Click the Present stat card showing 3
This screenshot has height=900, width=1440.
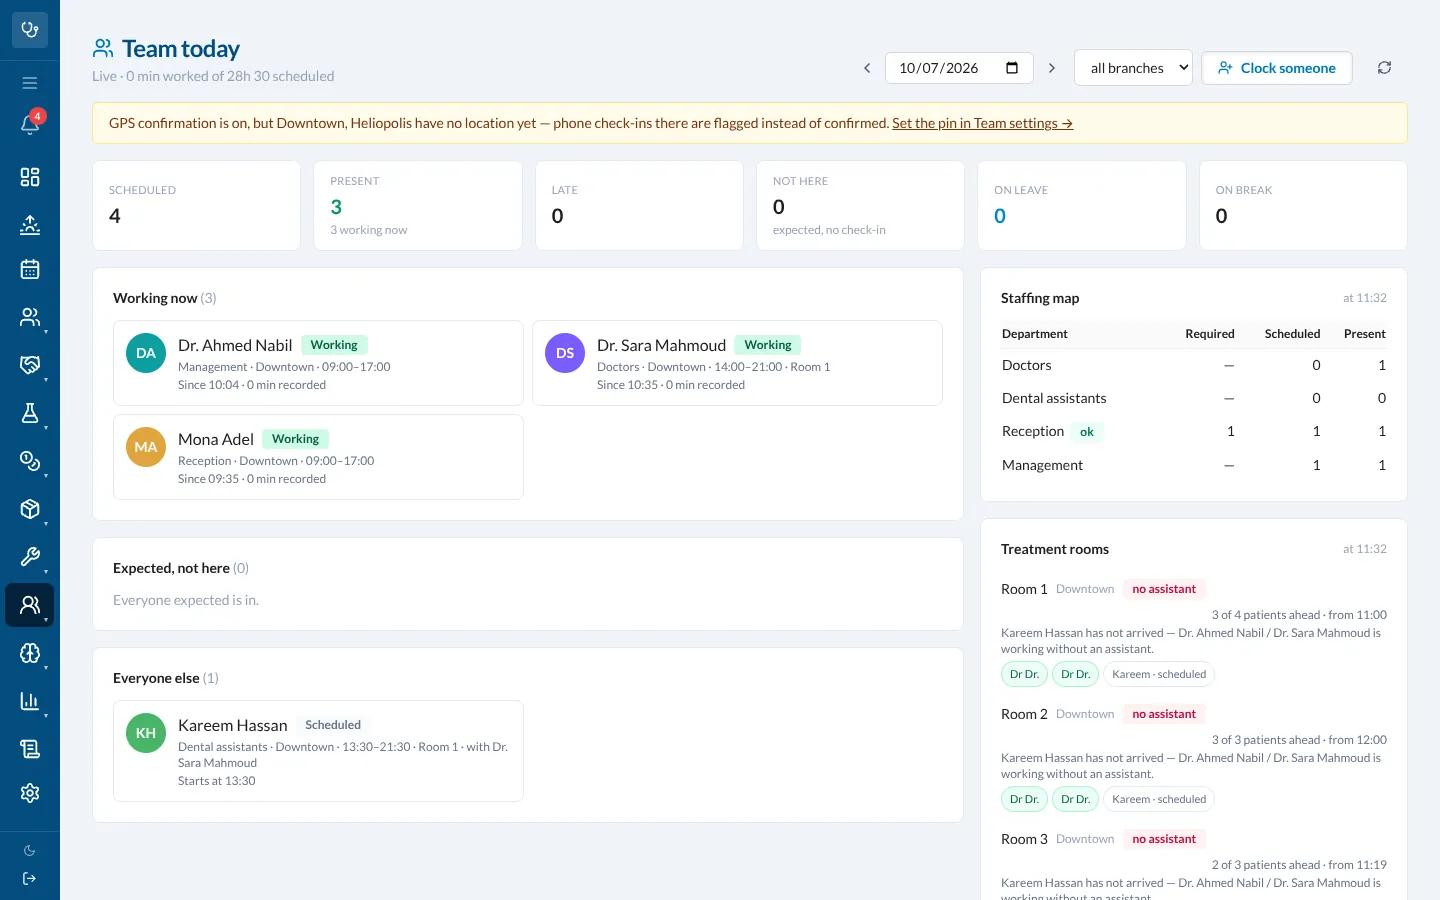[x=418, y=206]
